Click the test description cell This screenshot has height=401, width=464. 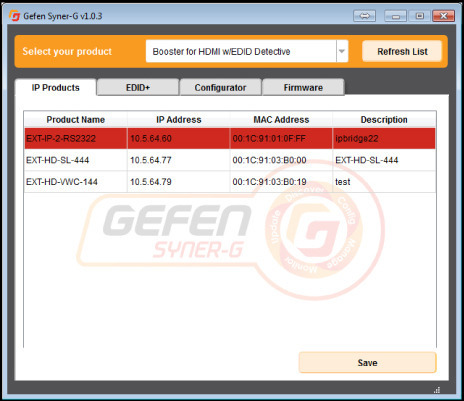384,182
